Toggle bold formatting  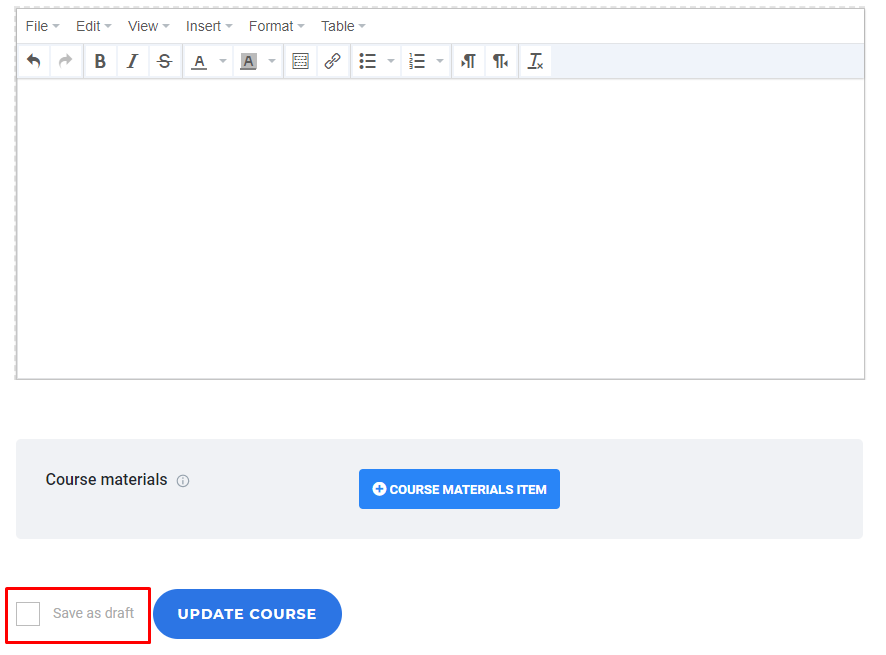pos(100,61)
